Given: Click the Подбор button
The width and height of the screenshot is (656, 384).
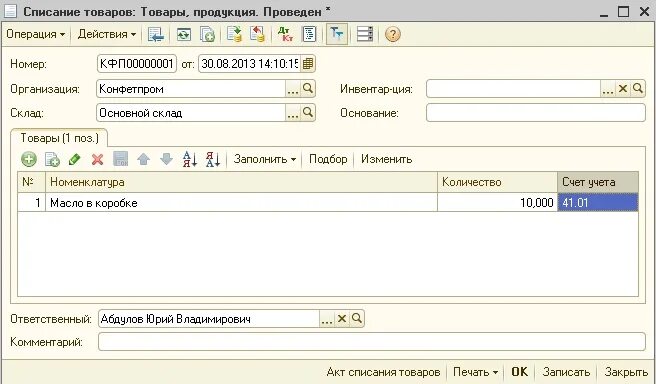Looking at the screenshot, I should click(328, 159).
